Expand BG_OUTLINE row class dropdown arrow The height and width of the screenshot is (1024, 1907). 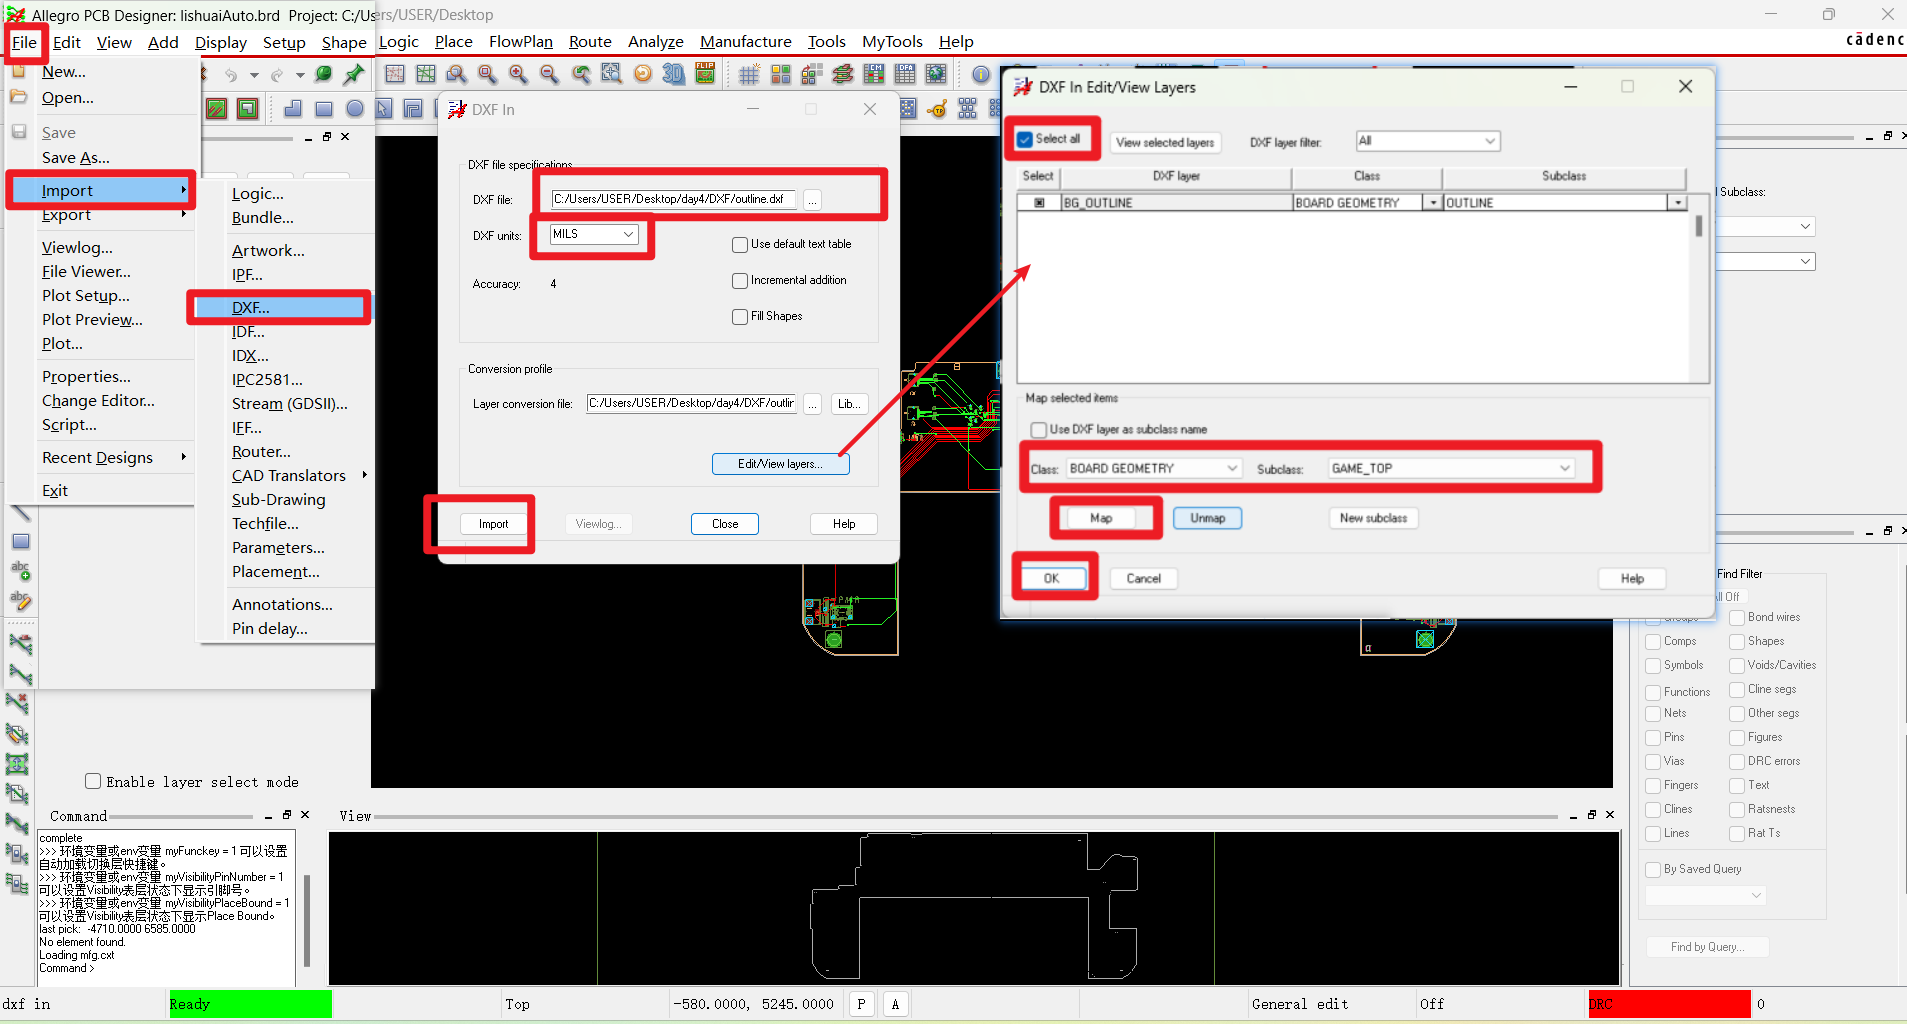(1433, 203)
